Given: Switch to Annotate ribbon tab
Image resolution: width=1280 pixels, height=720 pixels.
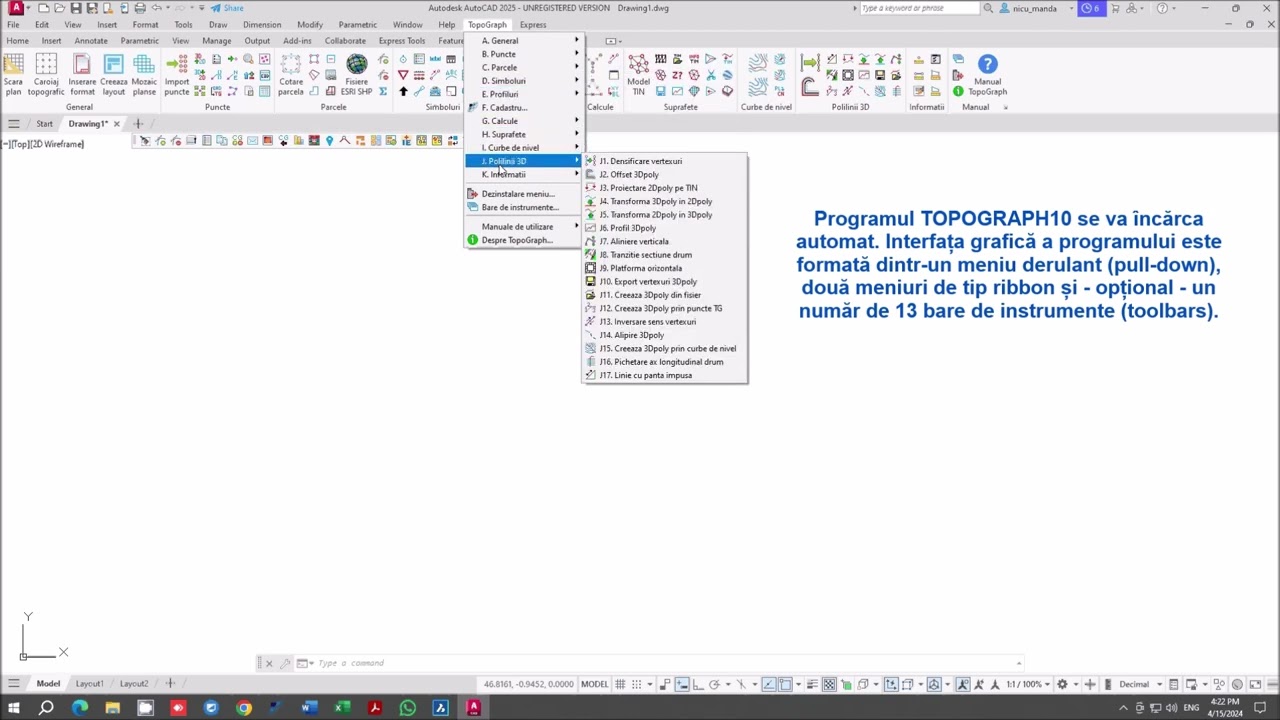Looking at the screenshot, I should click(91, 41).
